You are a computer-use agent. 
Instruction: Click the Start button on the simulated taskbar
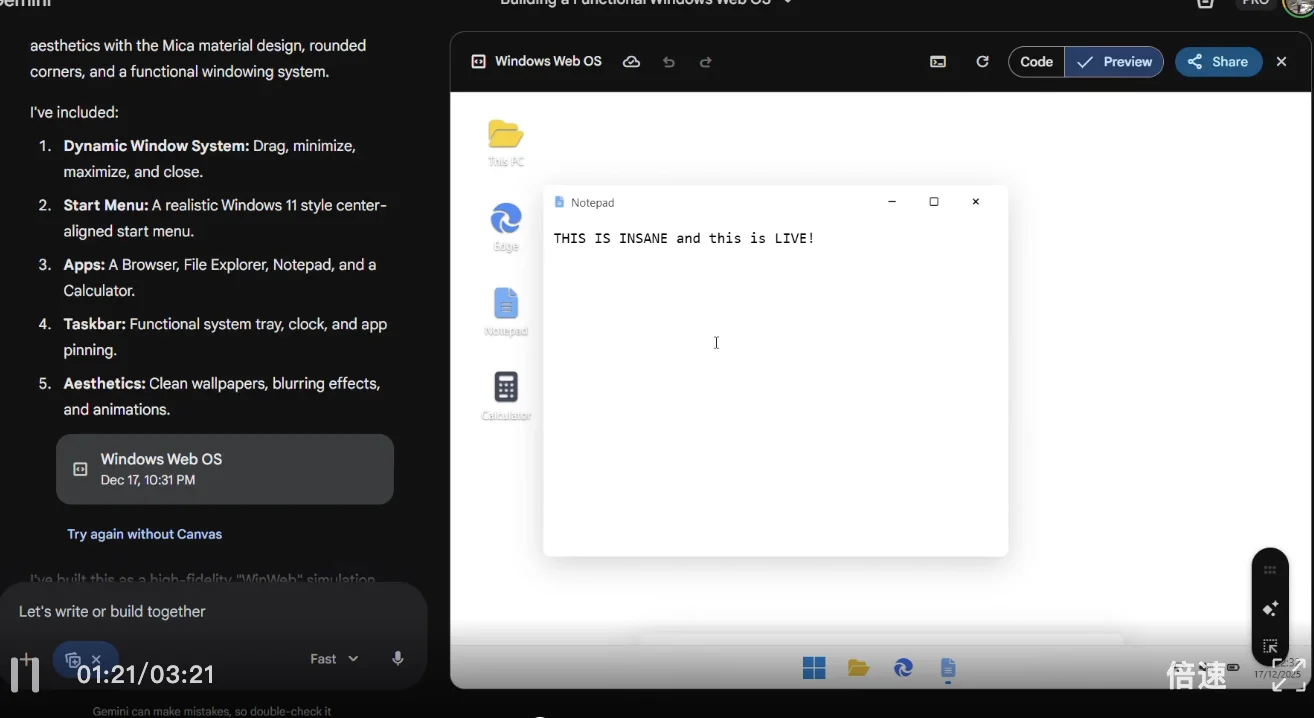click(814, 667)
